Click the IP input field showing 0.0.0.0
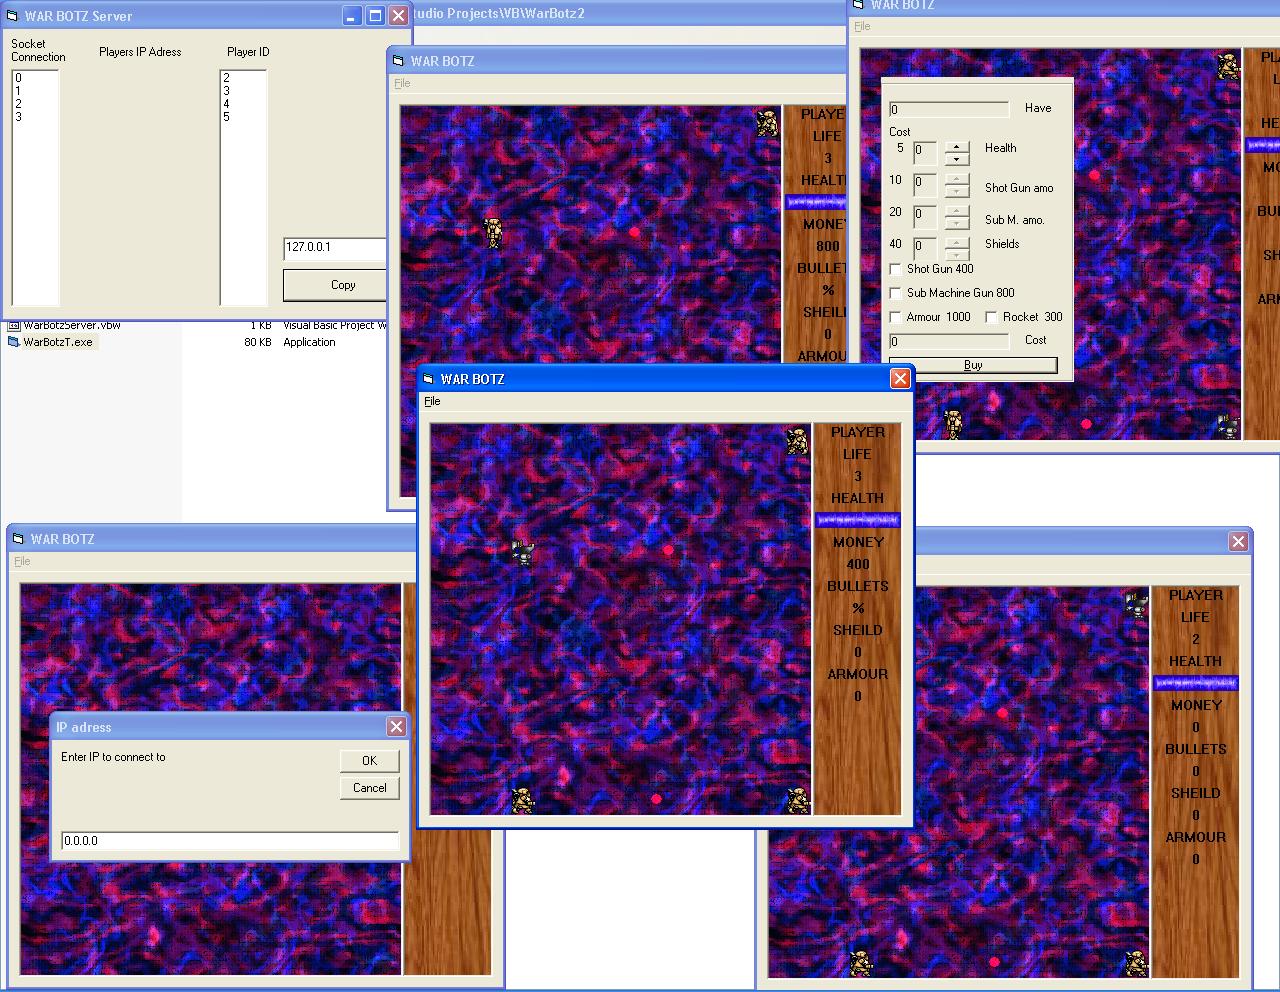This screenshot has height=992, width=1280. point(230,841)
